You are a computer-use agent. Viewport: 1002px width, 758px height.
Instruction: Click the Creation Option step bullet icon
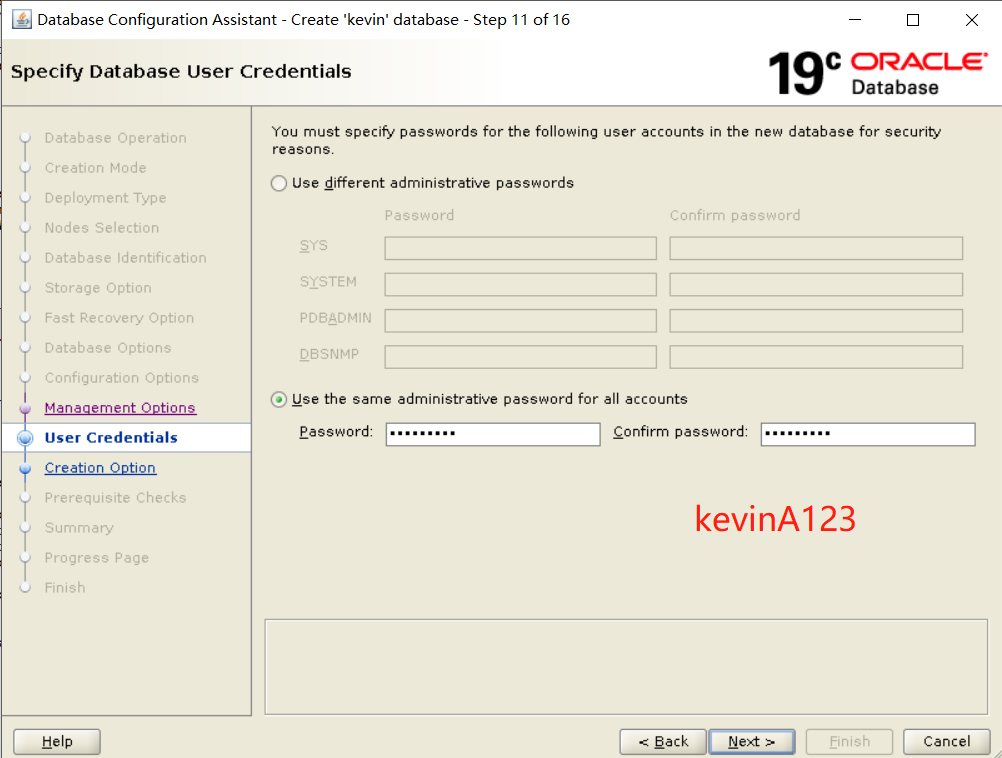pos(25,468)
